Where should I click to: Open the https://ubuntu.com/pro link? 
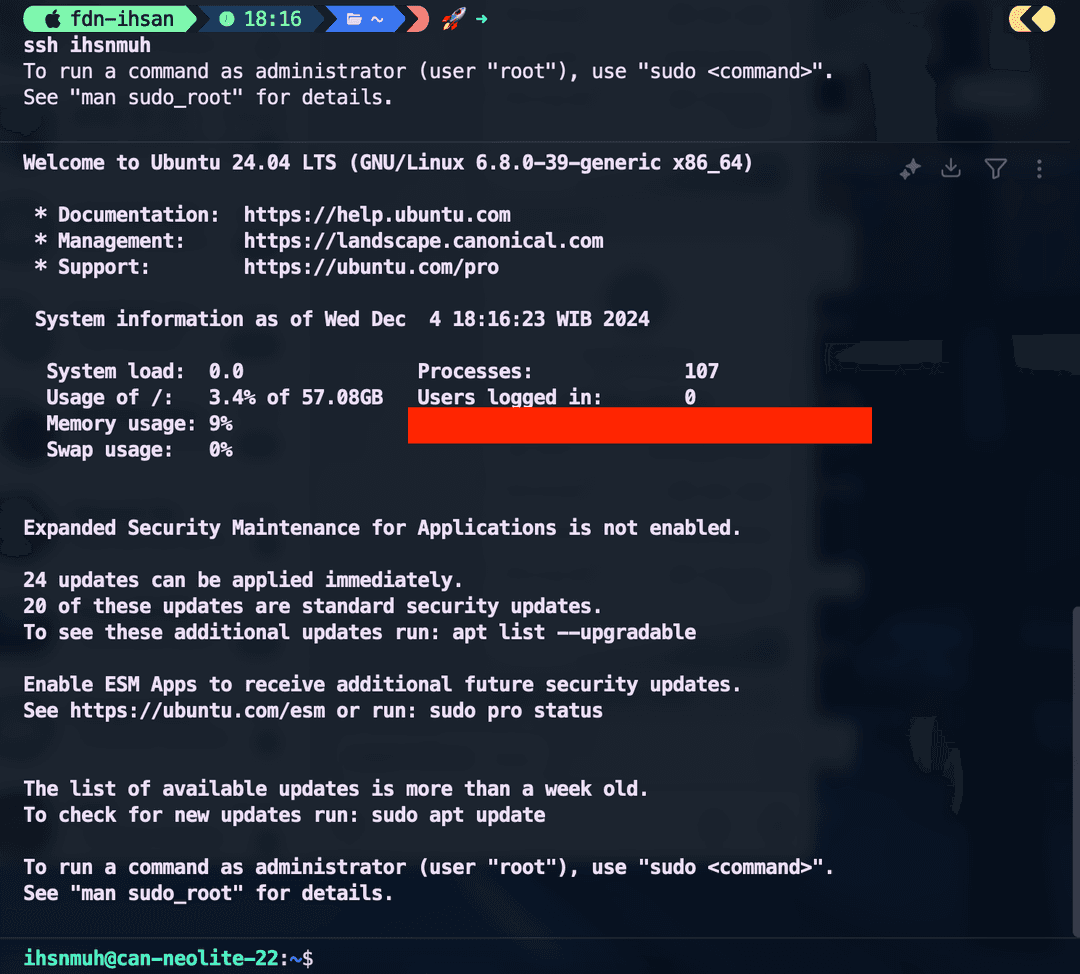click(371, 267)
